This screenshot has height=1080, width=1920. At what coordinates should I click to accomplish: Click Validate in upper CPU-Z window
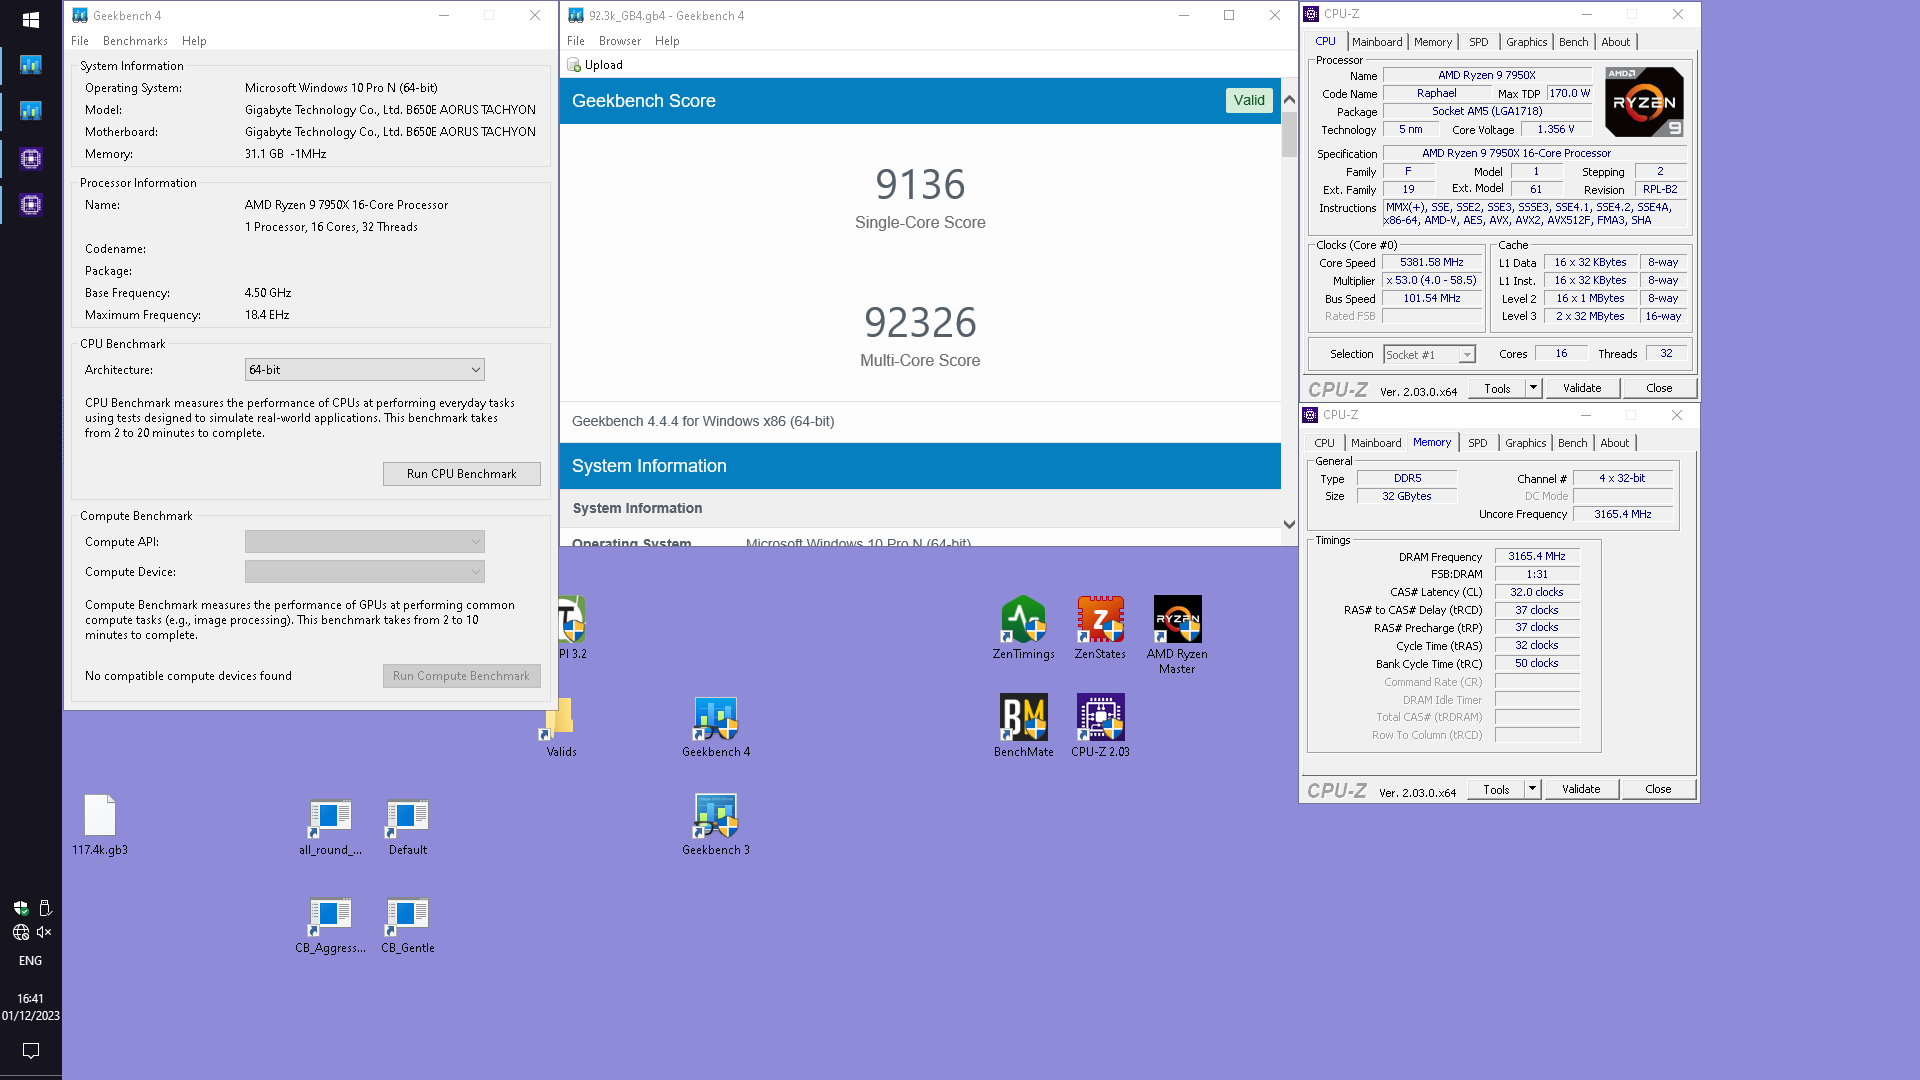1582,388
